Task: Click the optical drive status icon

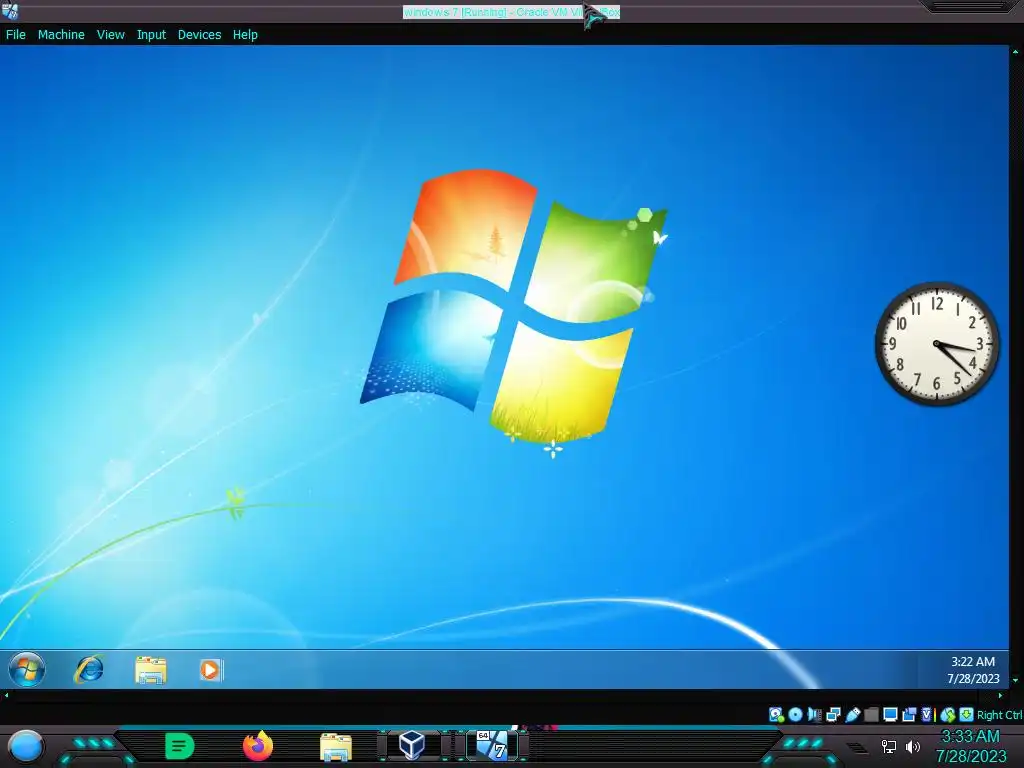Action: (795, 714)
